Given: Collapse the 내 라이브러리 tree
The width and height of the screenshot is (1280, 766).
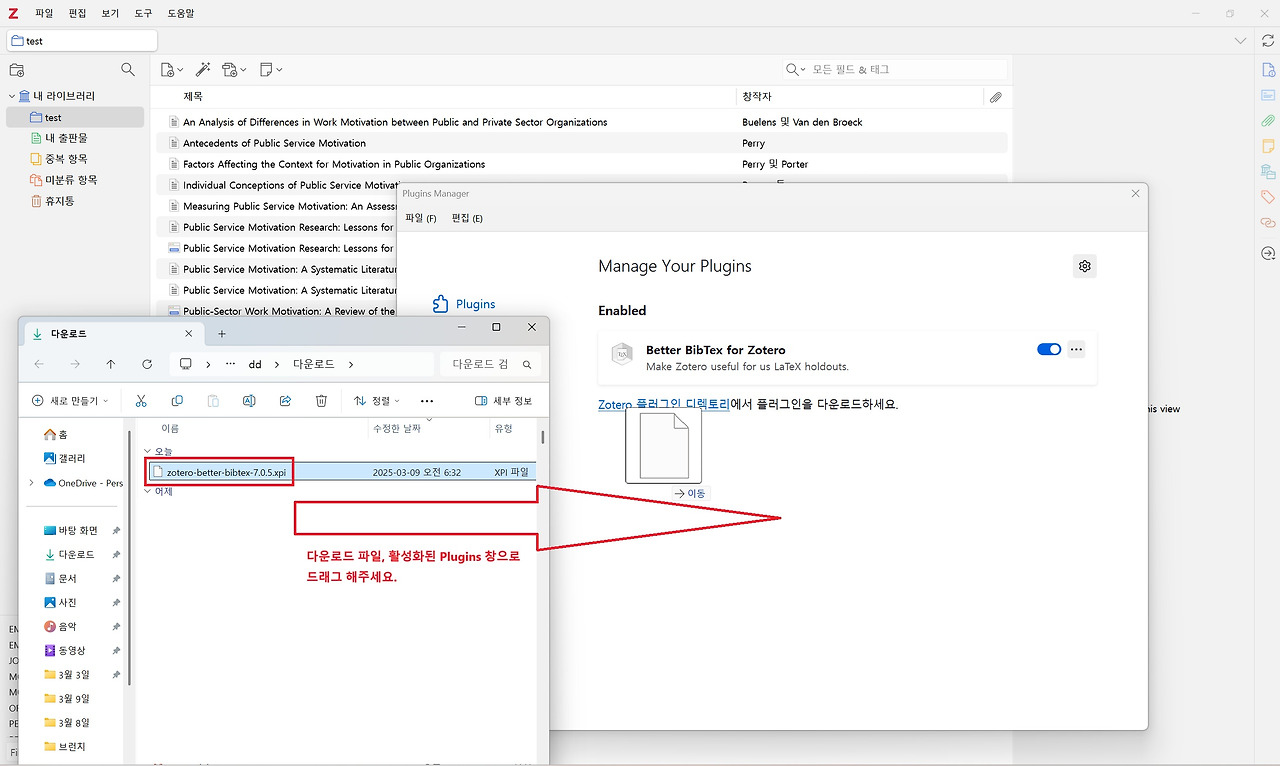Looking at the screenshot, I should [x=12, y=96].
